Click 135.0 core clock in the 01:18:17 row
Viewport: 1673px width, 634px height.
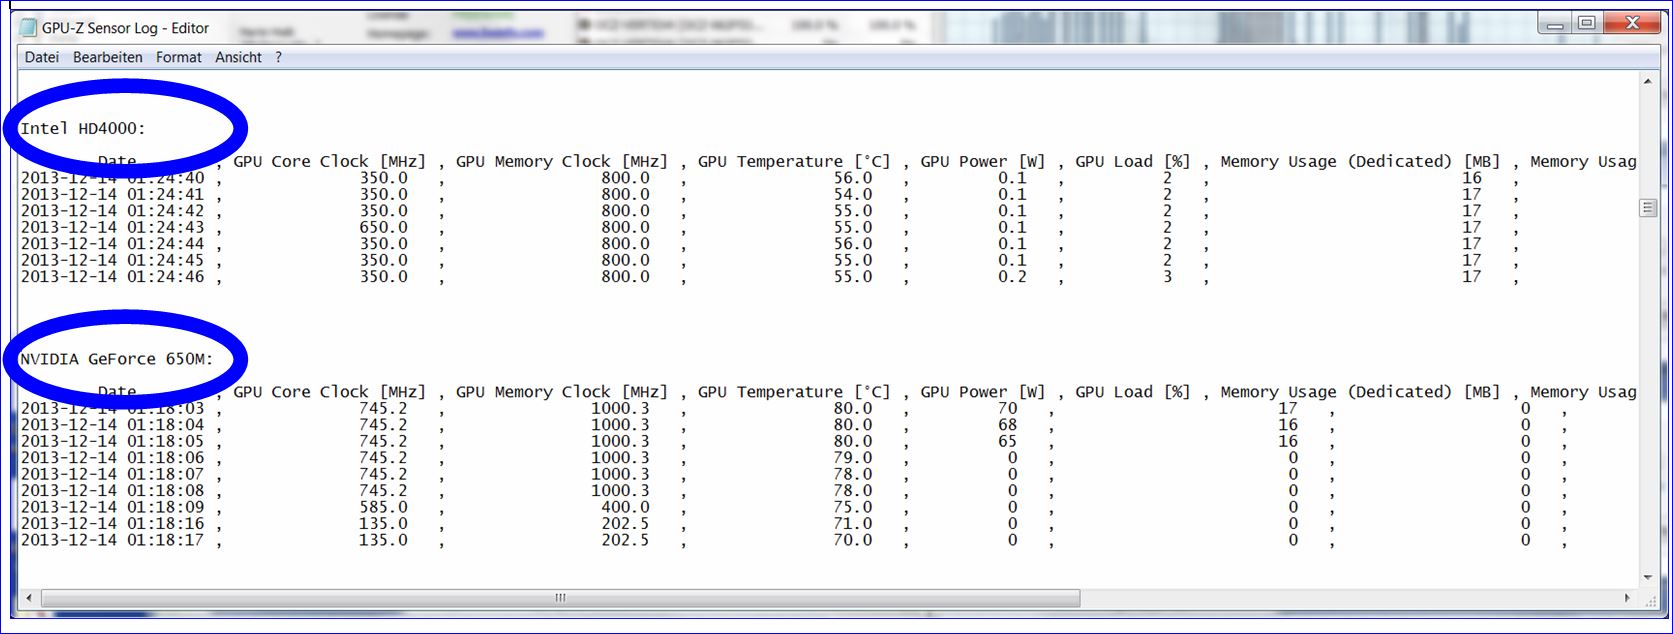click(384, 540)
